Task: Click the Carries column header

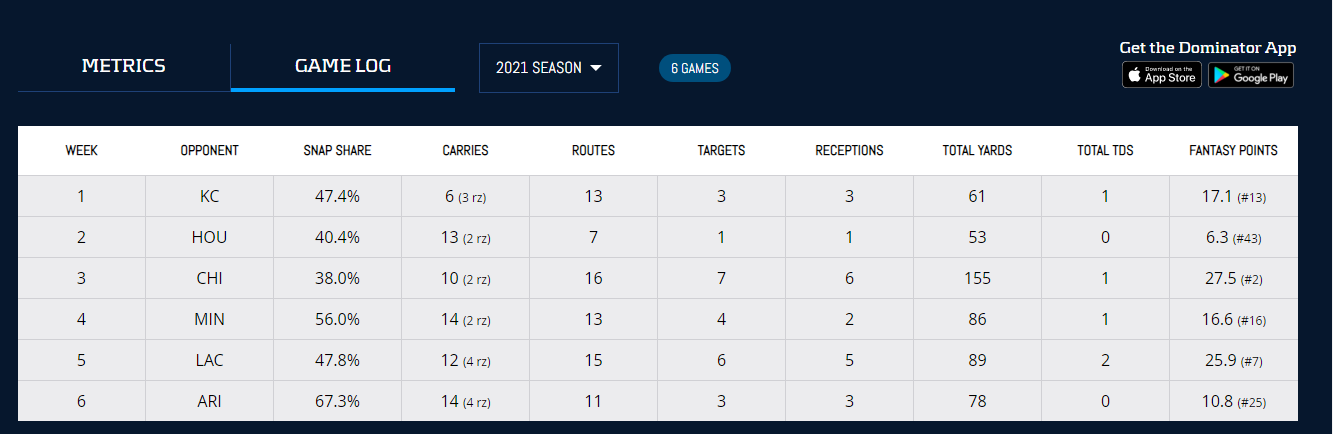Action: [465, 151]
